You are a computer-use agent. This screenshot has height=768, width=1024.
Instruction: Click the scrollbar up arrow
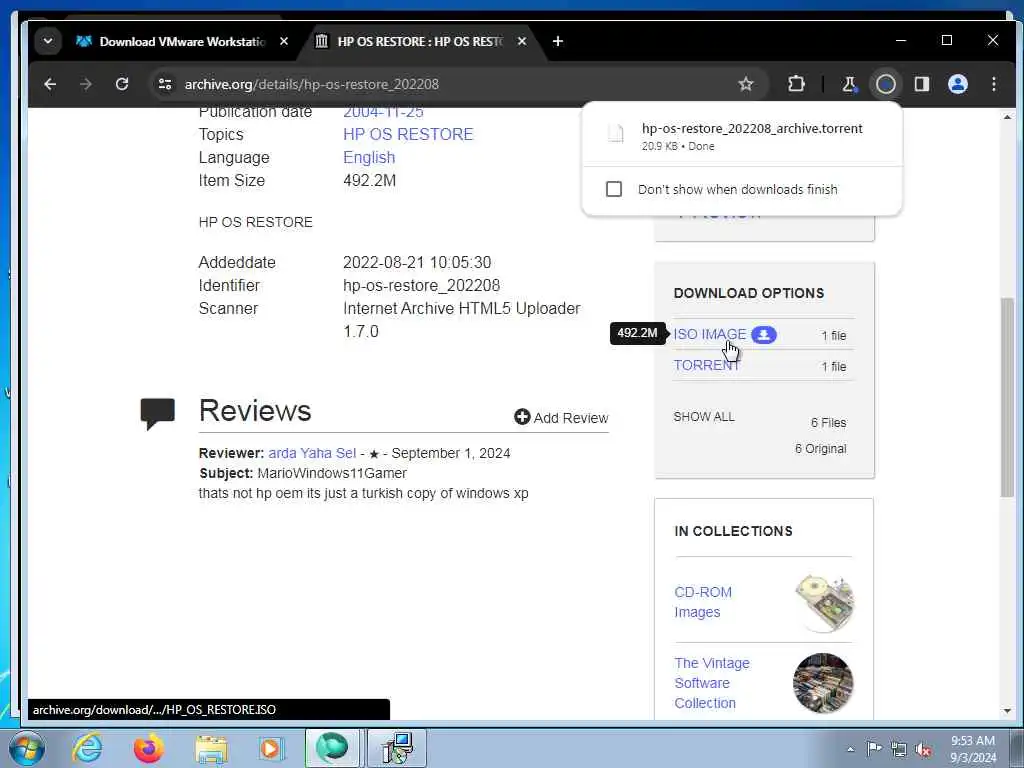[1006, 118]
